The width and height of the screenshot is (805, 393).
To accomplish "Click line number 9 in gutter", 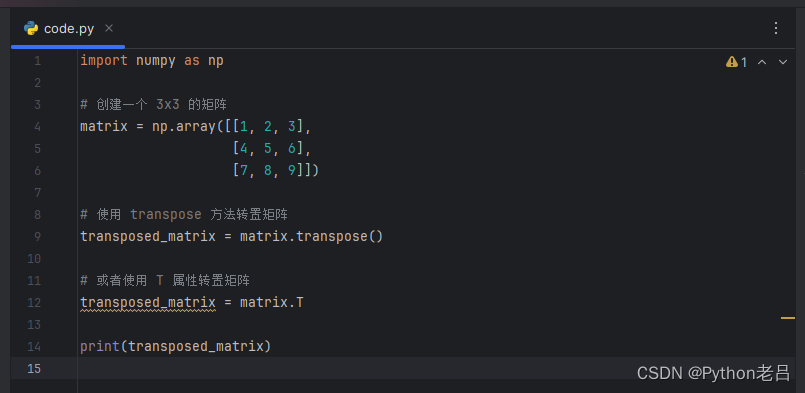I will tap(37, 237).
